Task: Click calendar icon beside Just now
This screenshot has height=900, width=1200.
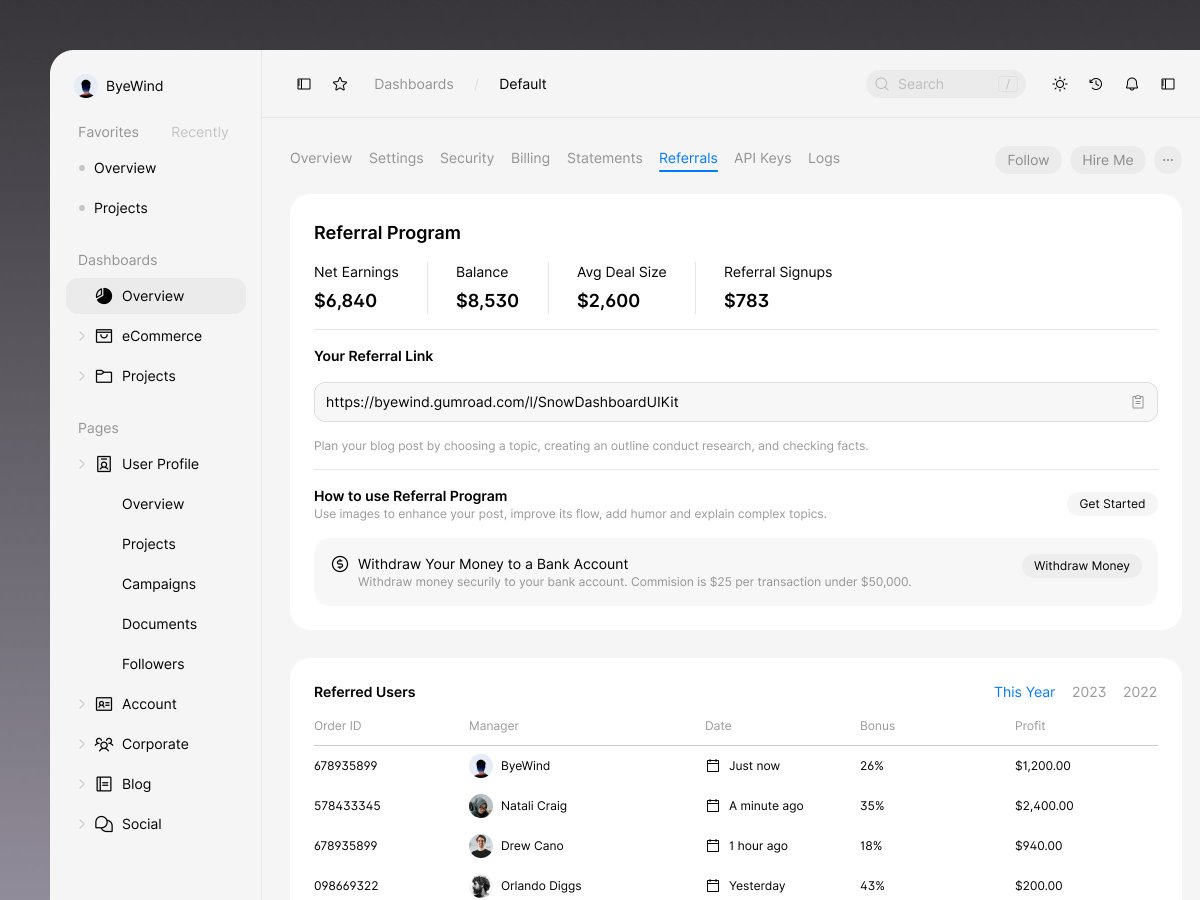Action: tap(713, 766)
